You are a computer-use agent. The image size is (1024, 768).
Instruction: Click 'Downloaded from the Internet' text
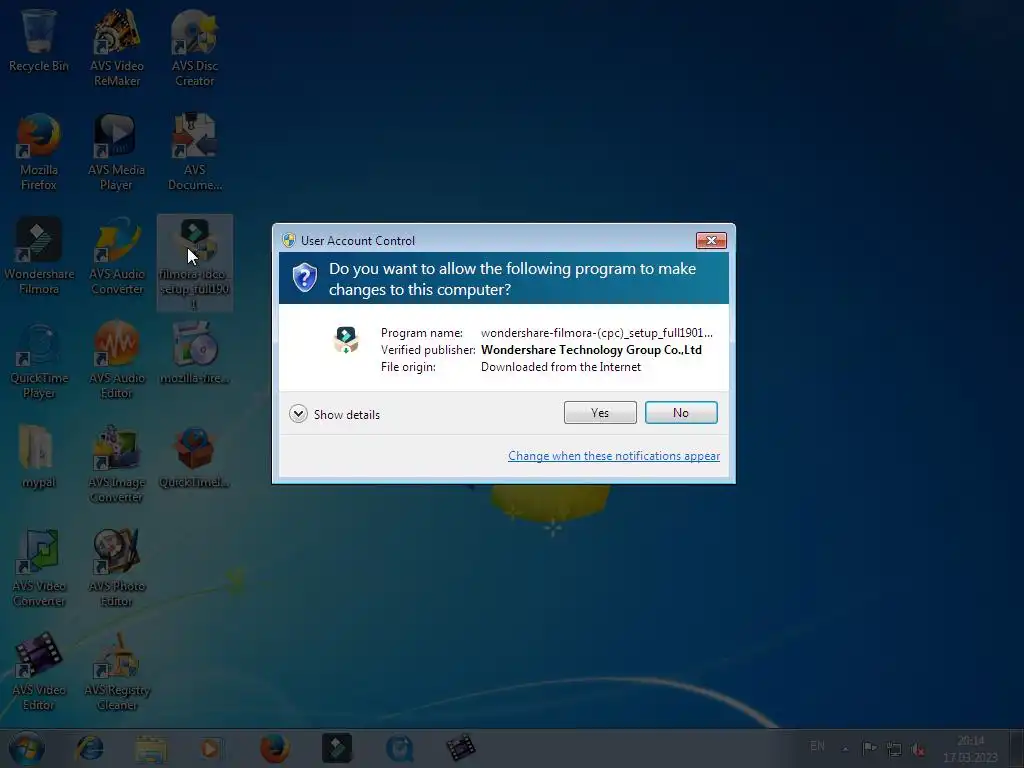tap(561, 367)
